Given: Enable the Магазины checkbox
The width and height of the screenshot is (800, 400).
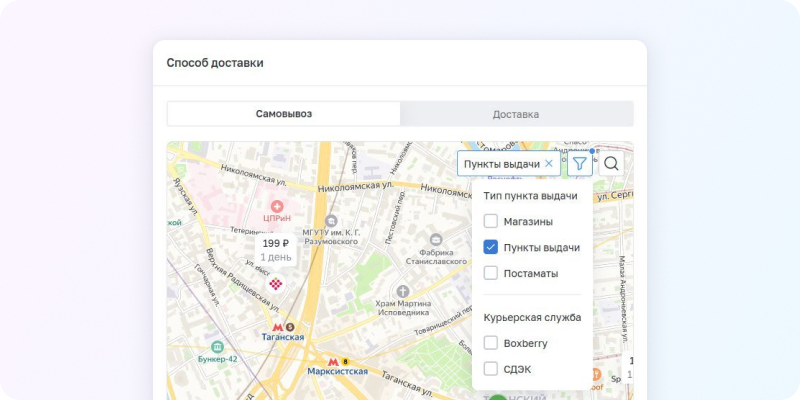Looking at the screenshot, I should click(490, 221).
